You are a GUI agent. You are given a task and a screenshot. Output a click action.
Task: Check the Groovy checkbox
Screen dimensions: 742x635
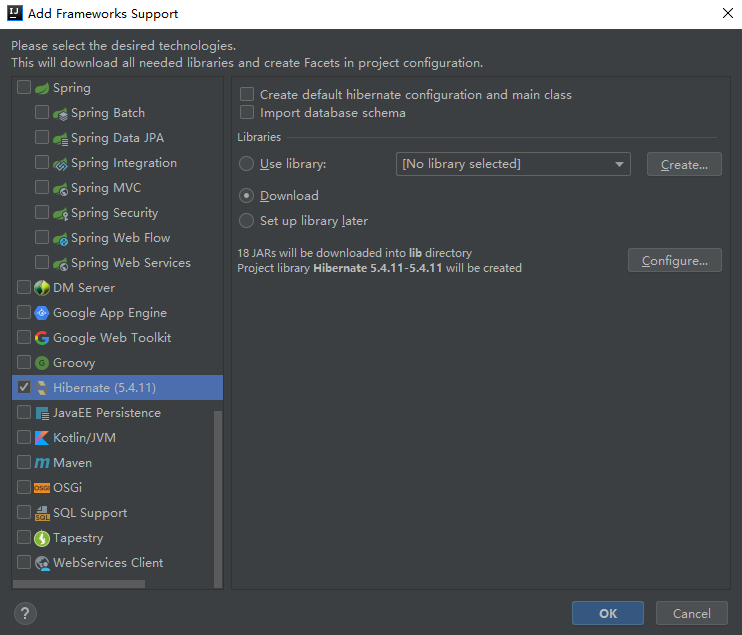[x=24, y=362]
